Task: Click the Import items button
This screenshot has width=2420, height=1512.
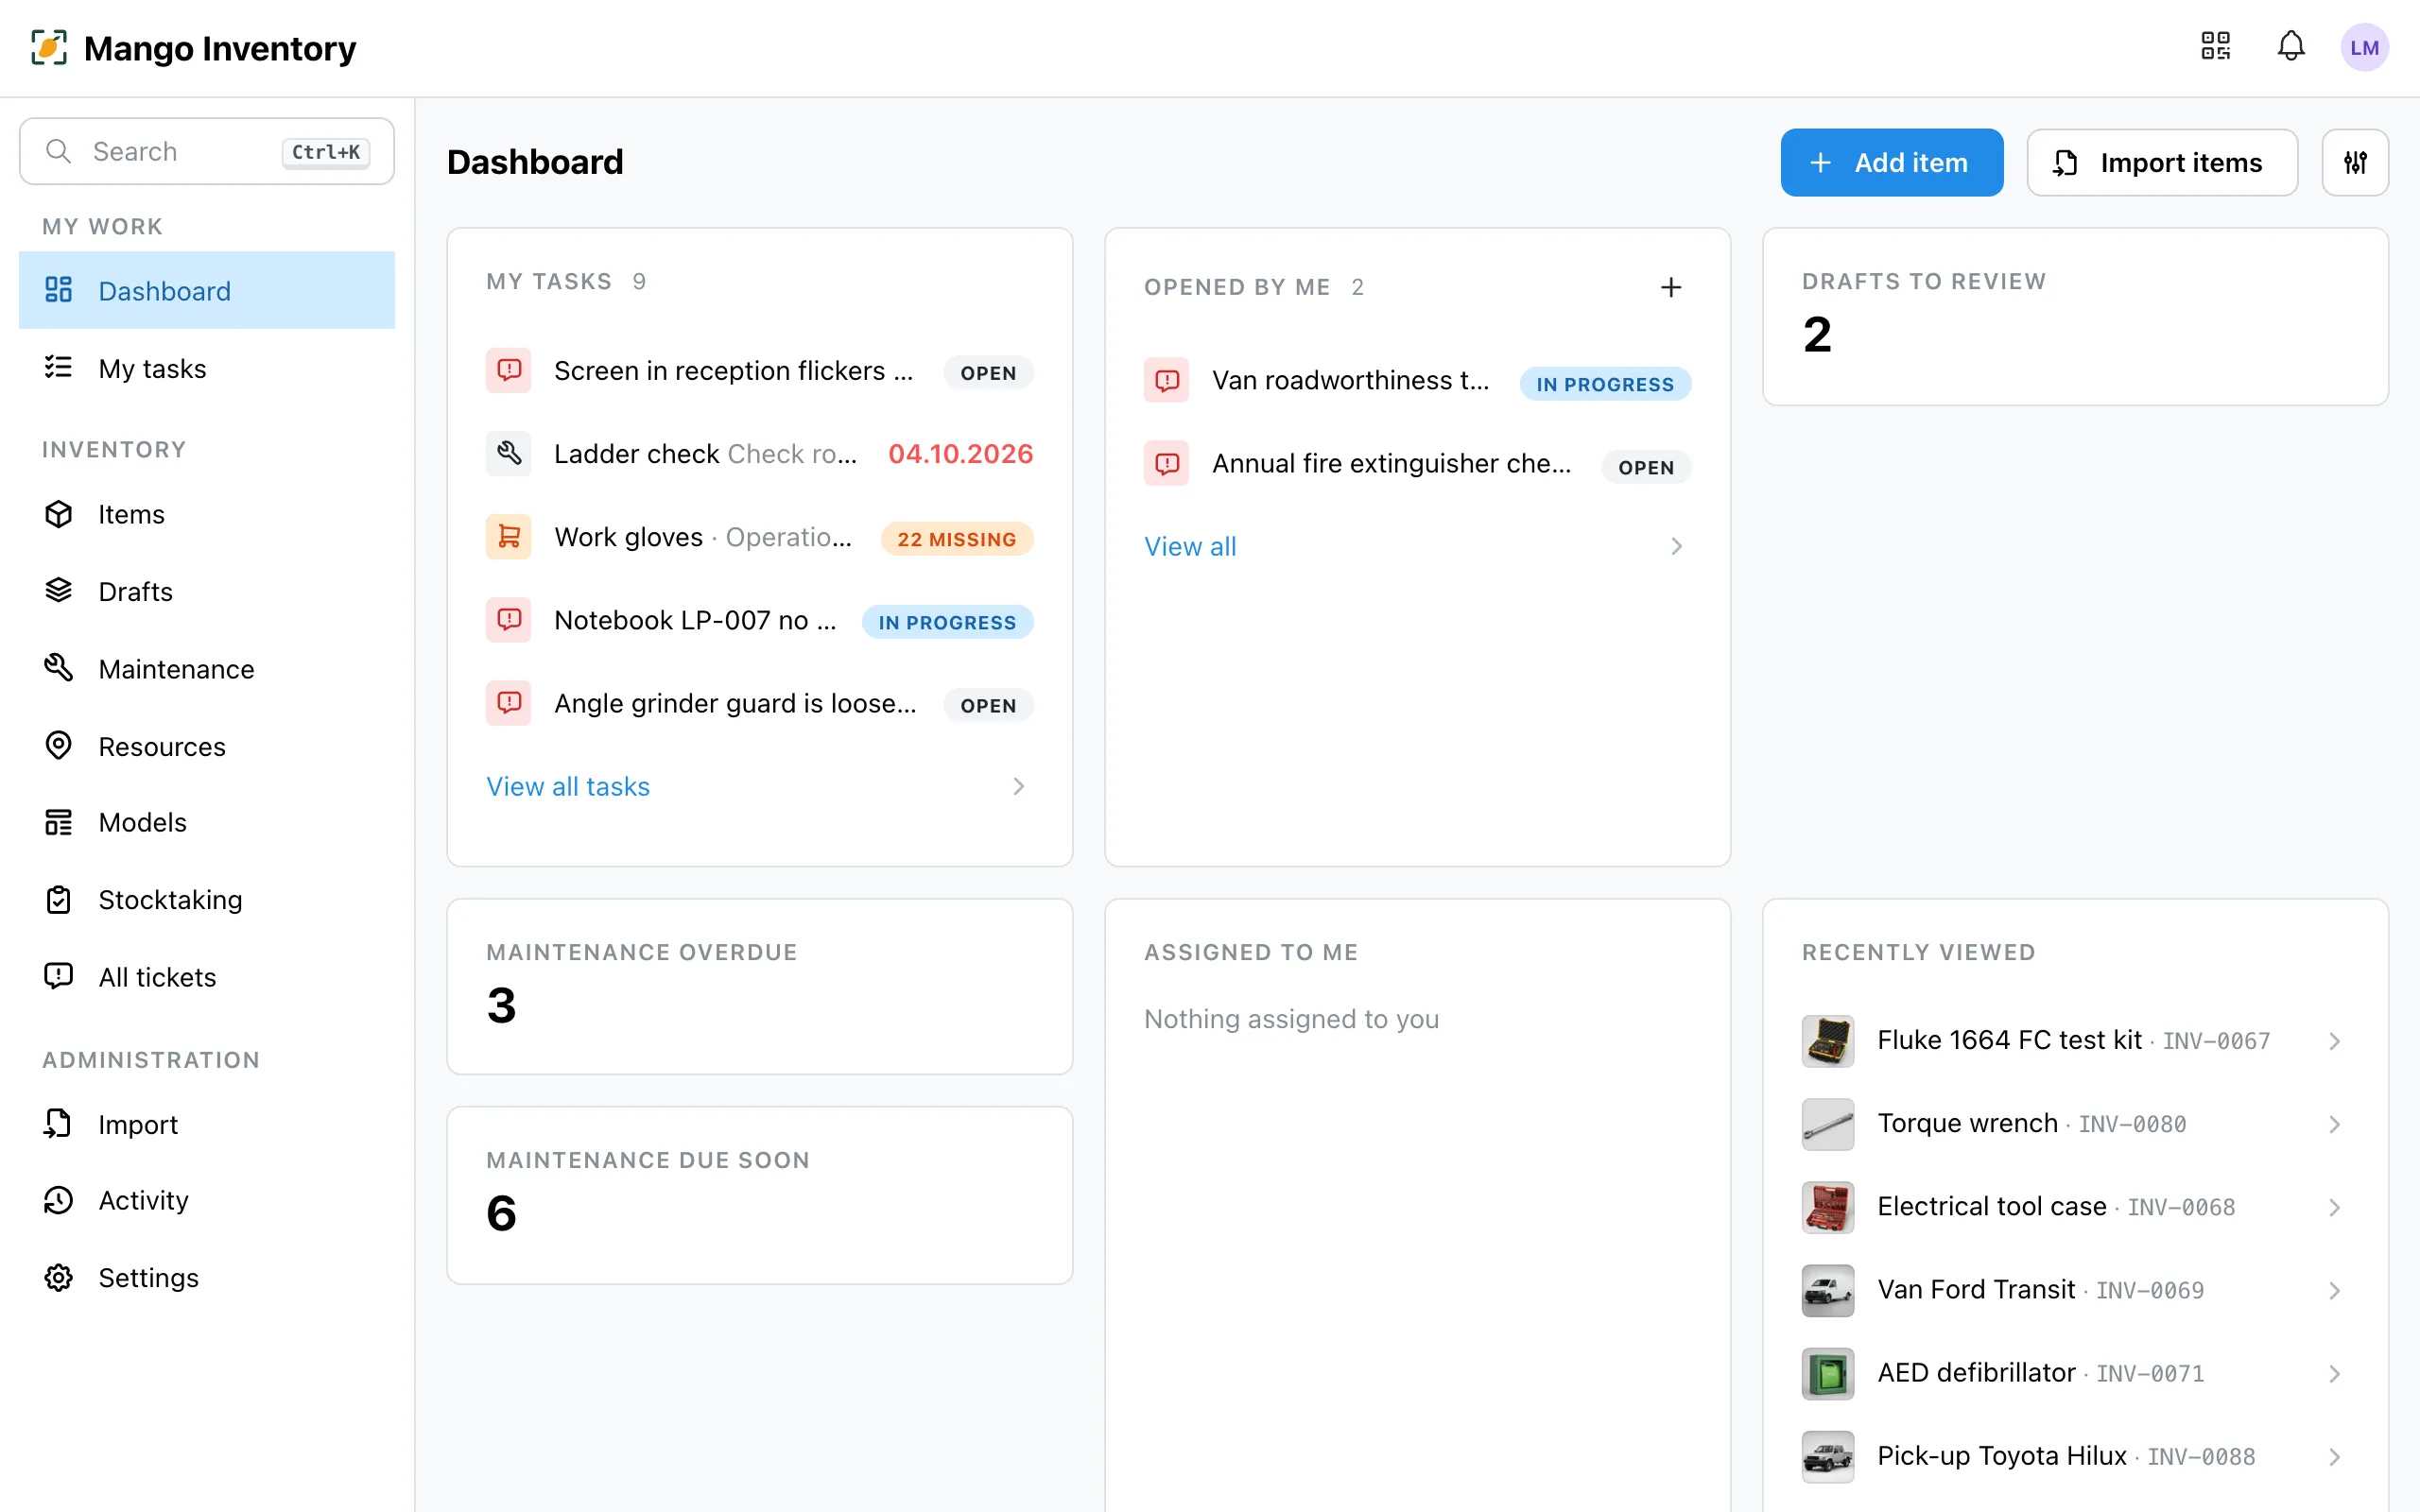Action: [2162, 162]
